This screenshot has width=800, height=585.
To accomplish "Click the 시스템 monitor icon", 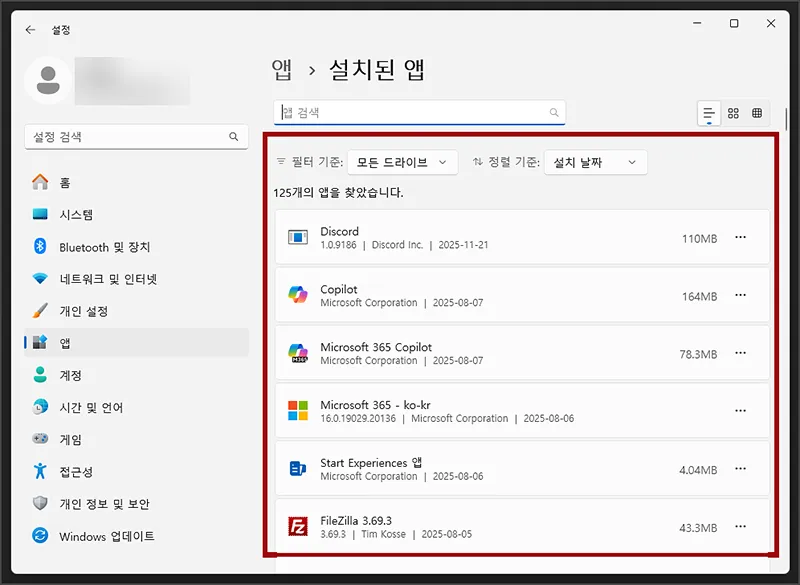I will [40, 214].
